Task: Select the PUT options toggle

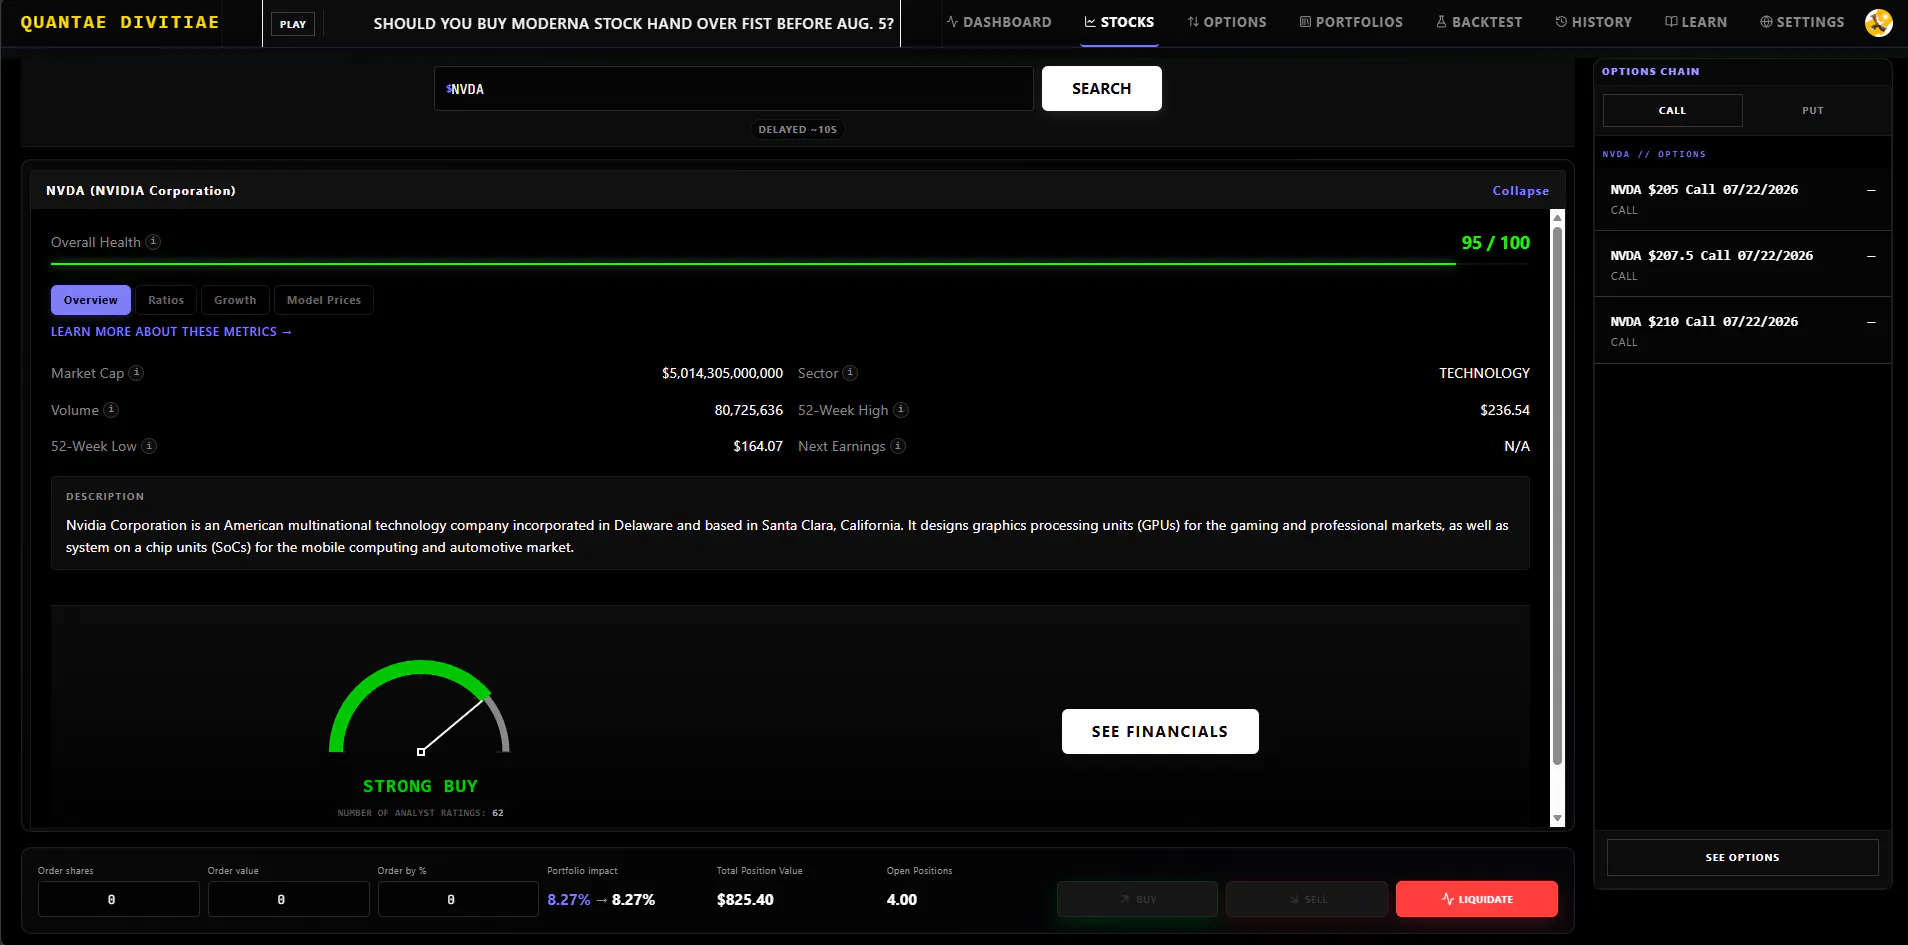Action: coord(1813,111)
